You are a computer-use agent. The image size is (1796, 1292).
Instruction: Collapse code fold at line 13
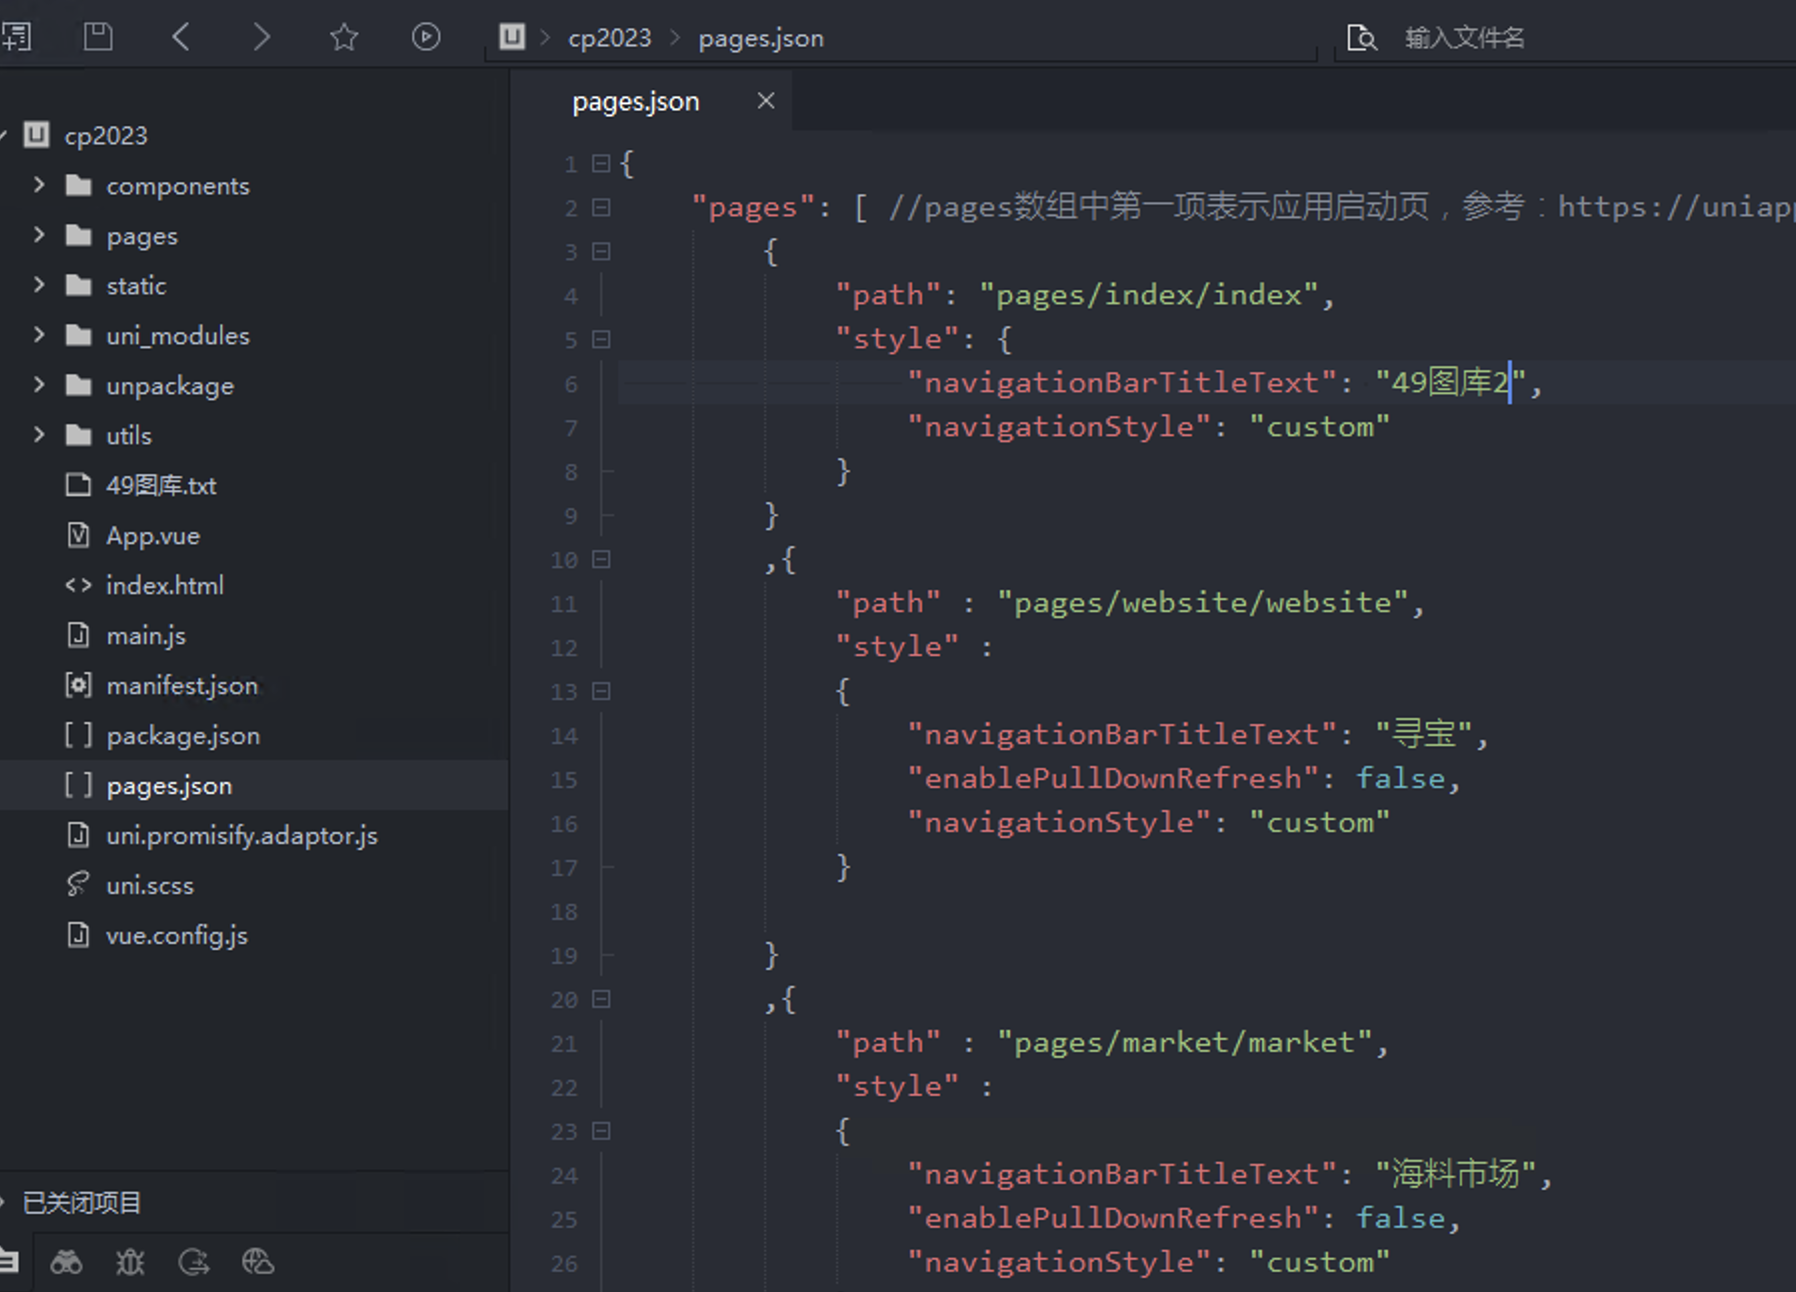point(601,691)
